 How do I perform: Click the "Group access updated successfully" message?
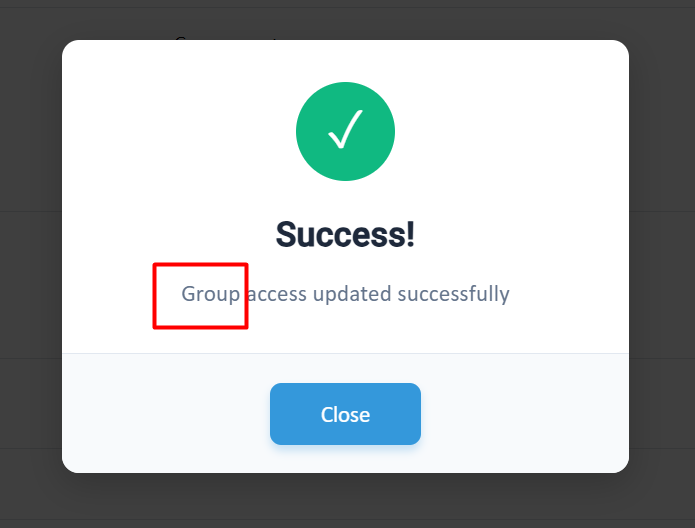pyautogui.click(x=345, y=294)
